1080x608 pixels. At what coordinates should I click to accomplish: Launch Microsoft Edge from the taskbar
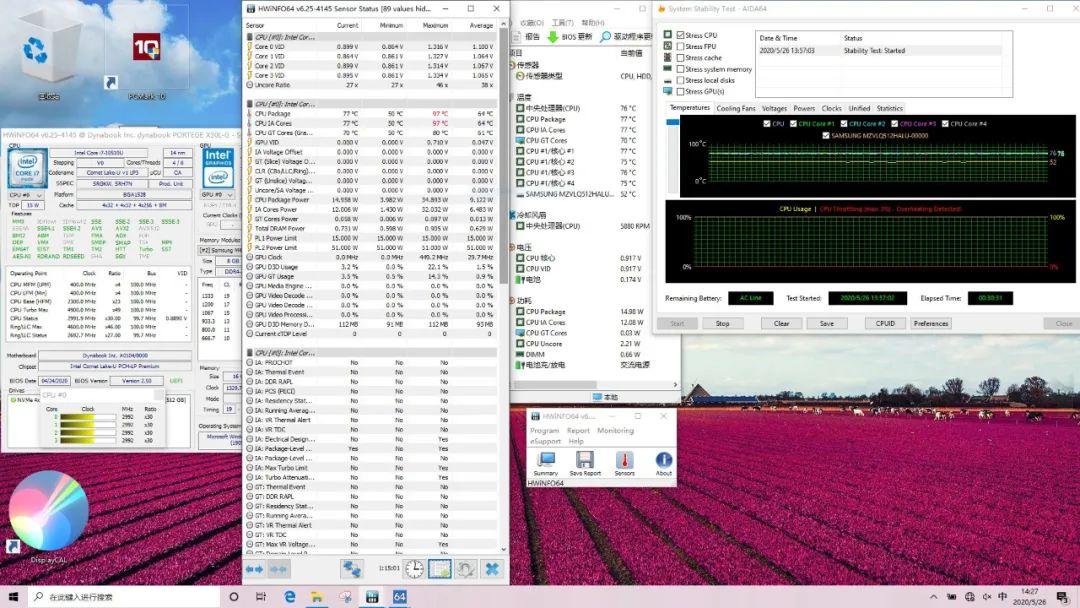(x=290, y=597)
